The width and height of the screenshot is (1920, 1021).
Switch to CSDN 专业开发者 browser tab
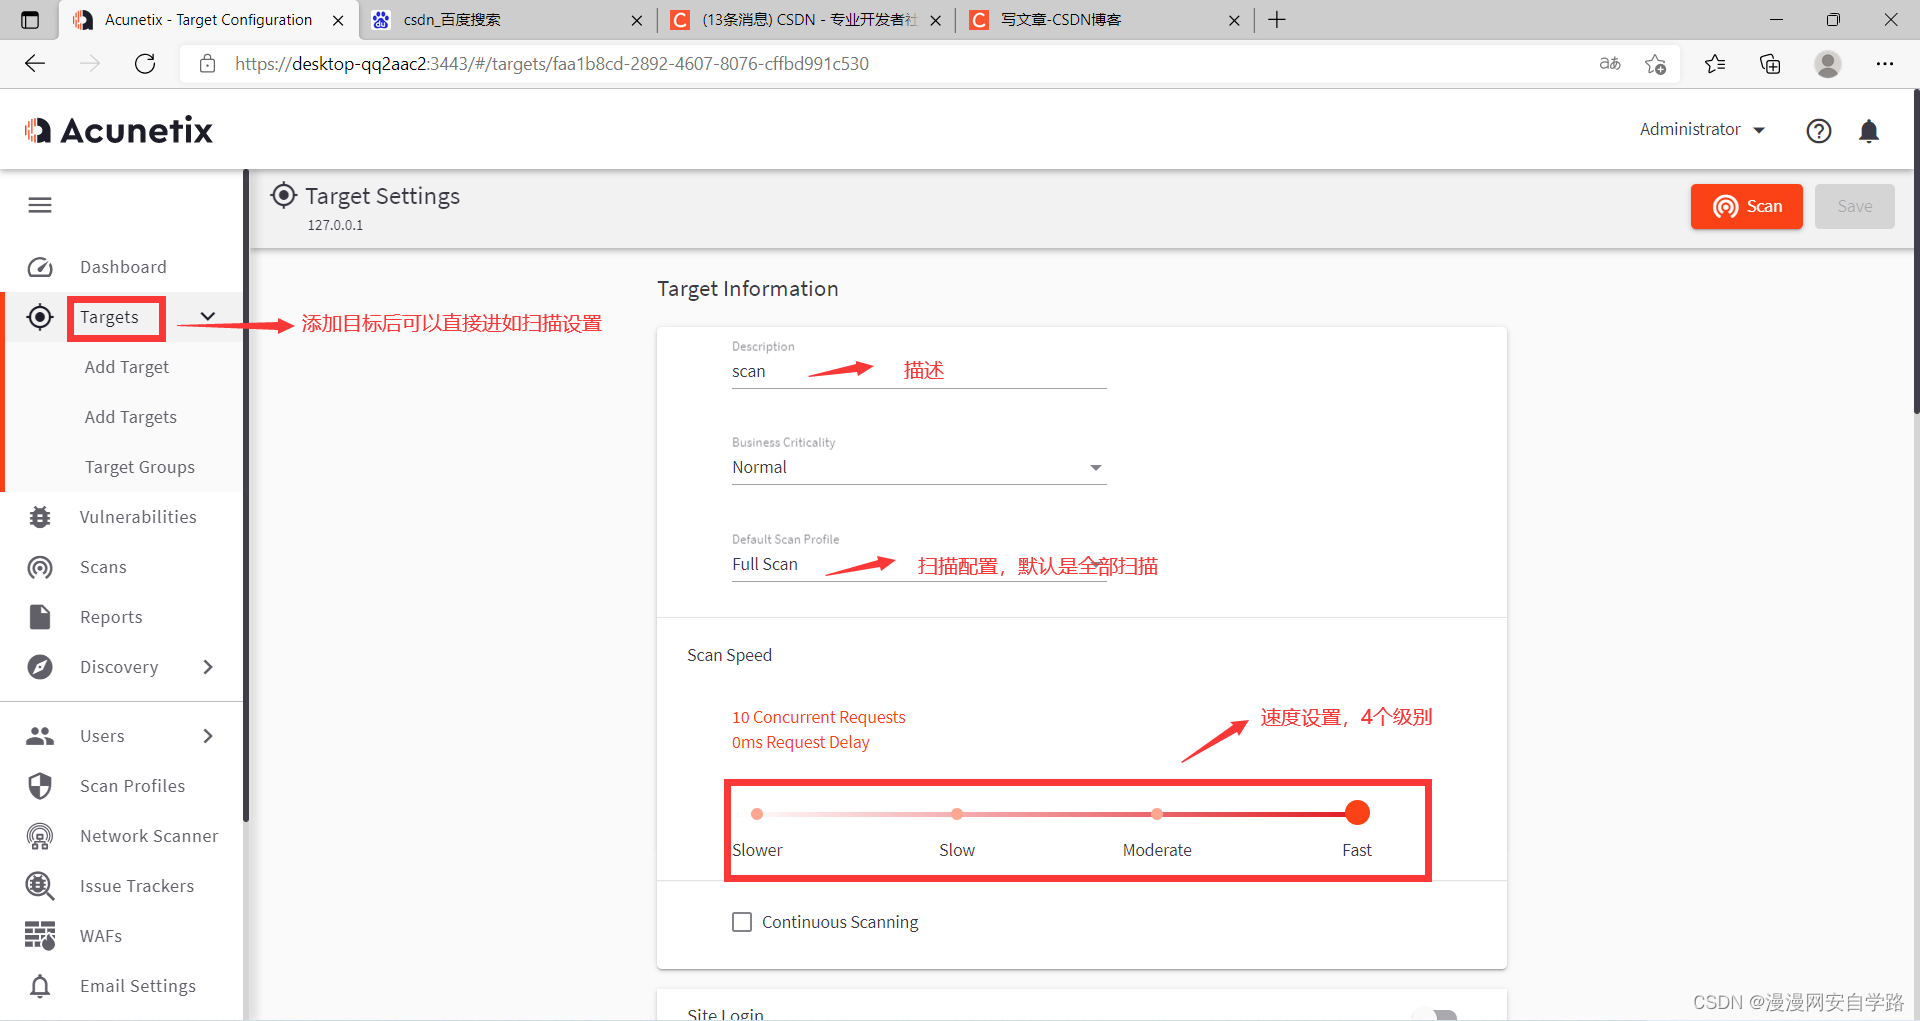coord(805,20)
